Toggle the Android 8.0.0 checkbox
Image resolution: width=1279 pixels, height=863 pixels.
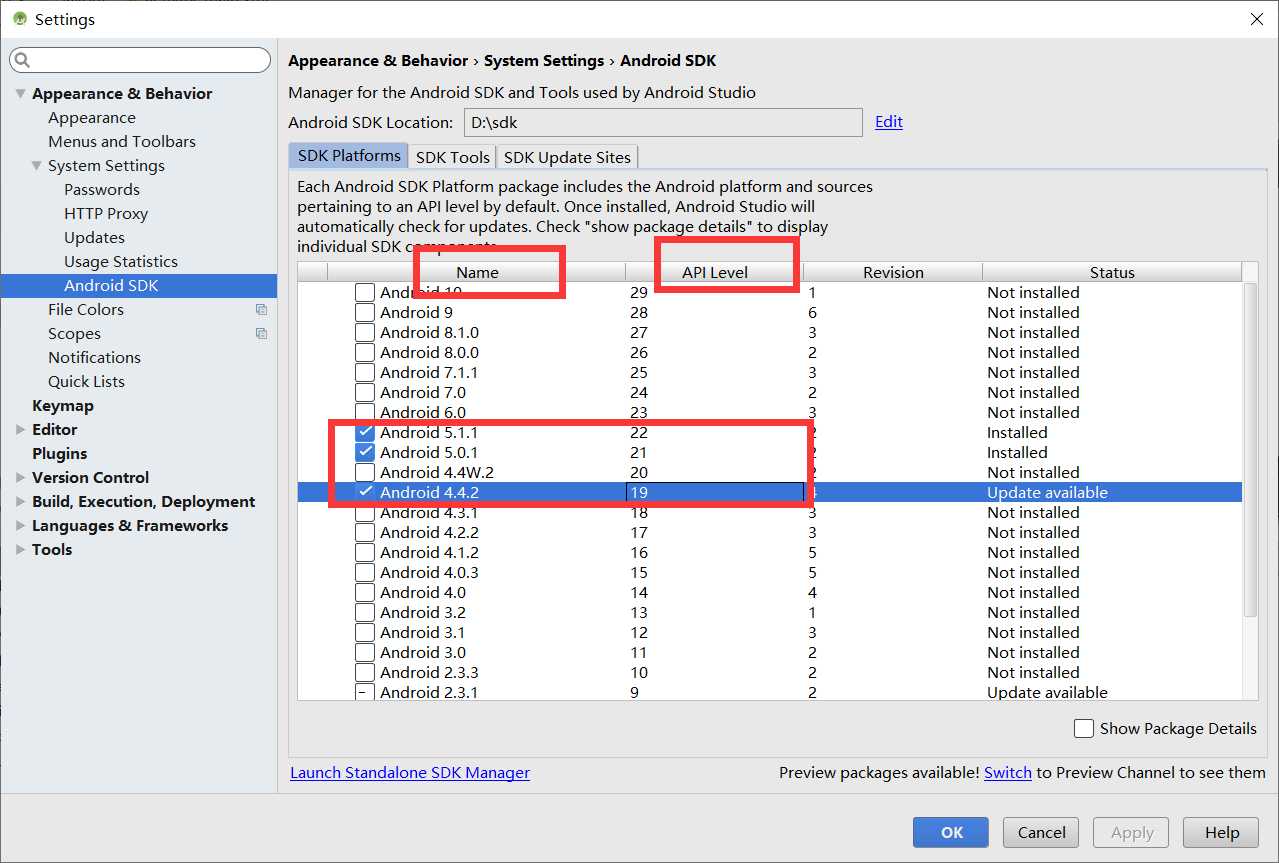[x=365, y=353]
